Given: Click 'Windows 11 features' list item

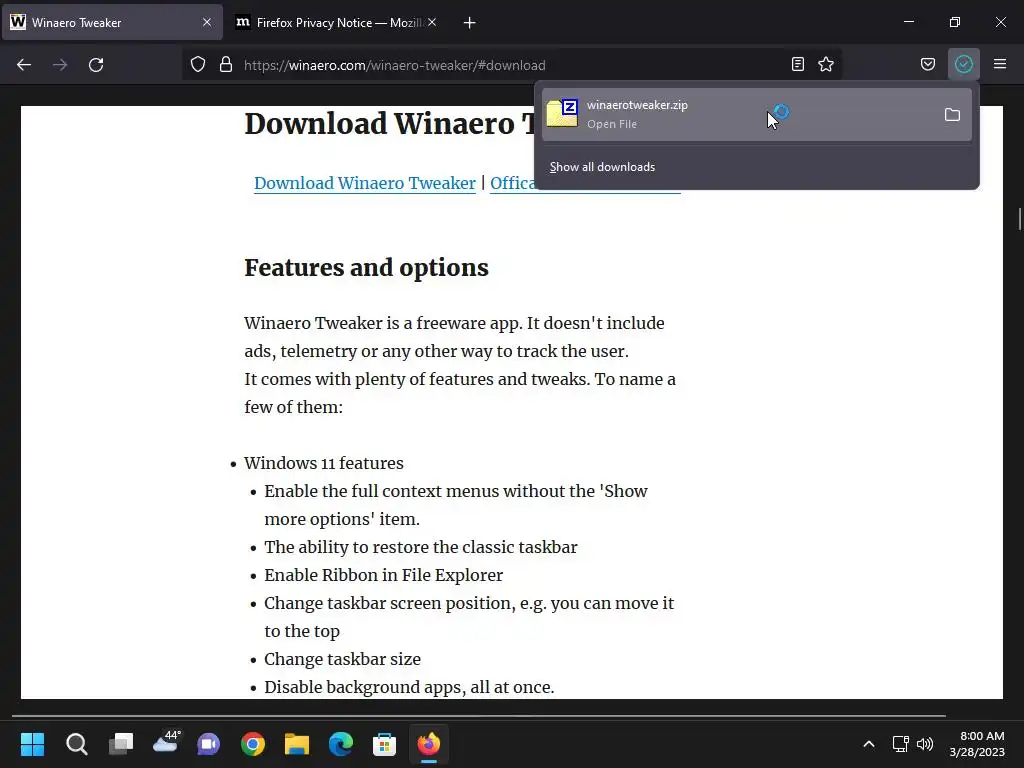Looking at the screenshot, I should (x=324, y=463).
